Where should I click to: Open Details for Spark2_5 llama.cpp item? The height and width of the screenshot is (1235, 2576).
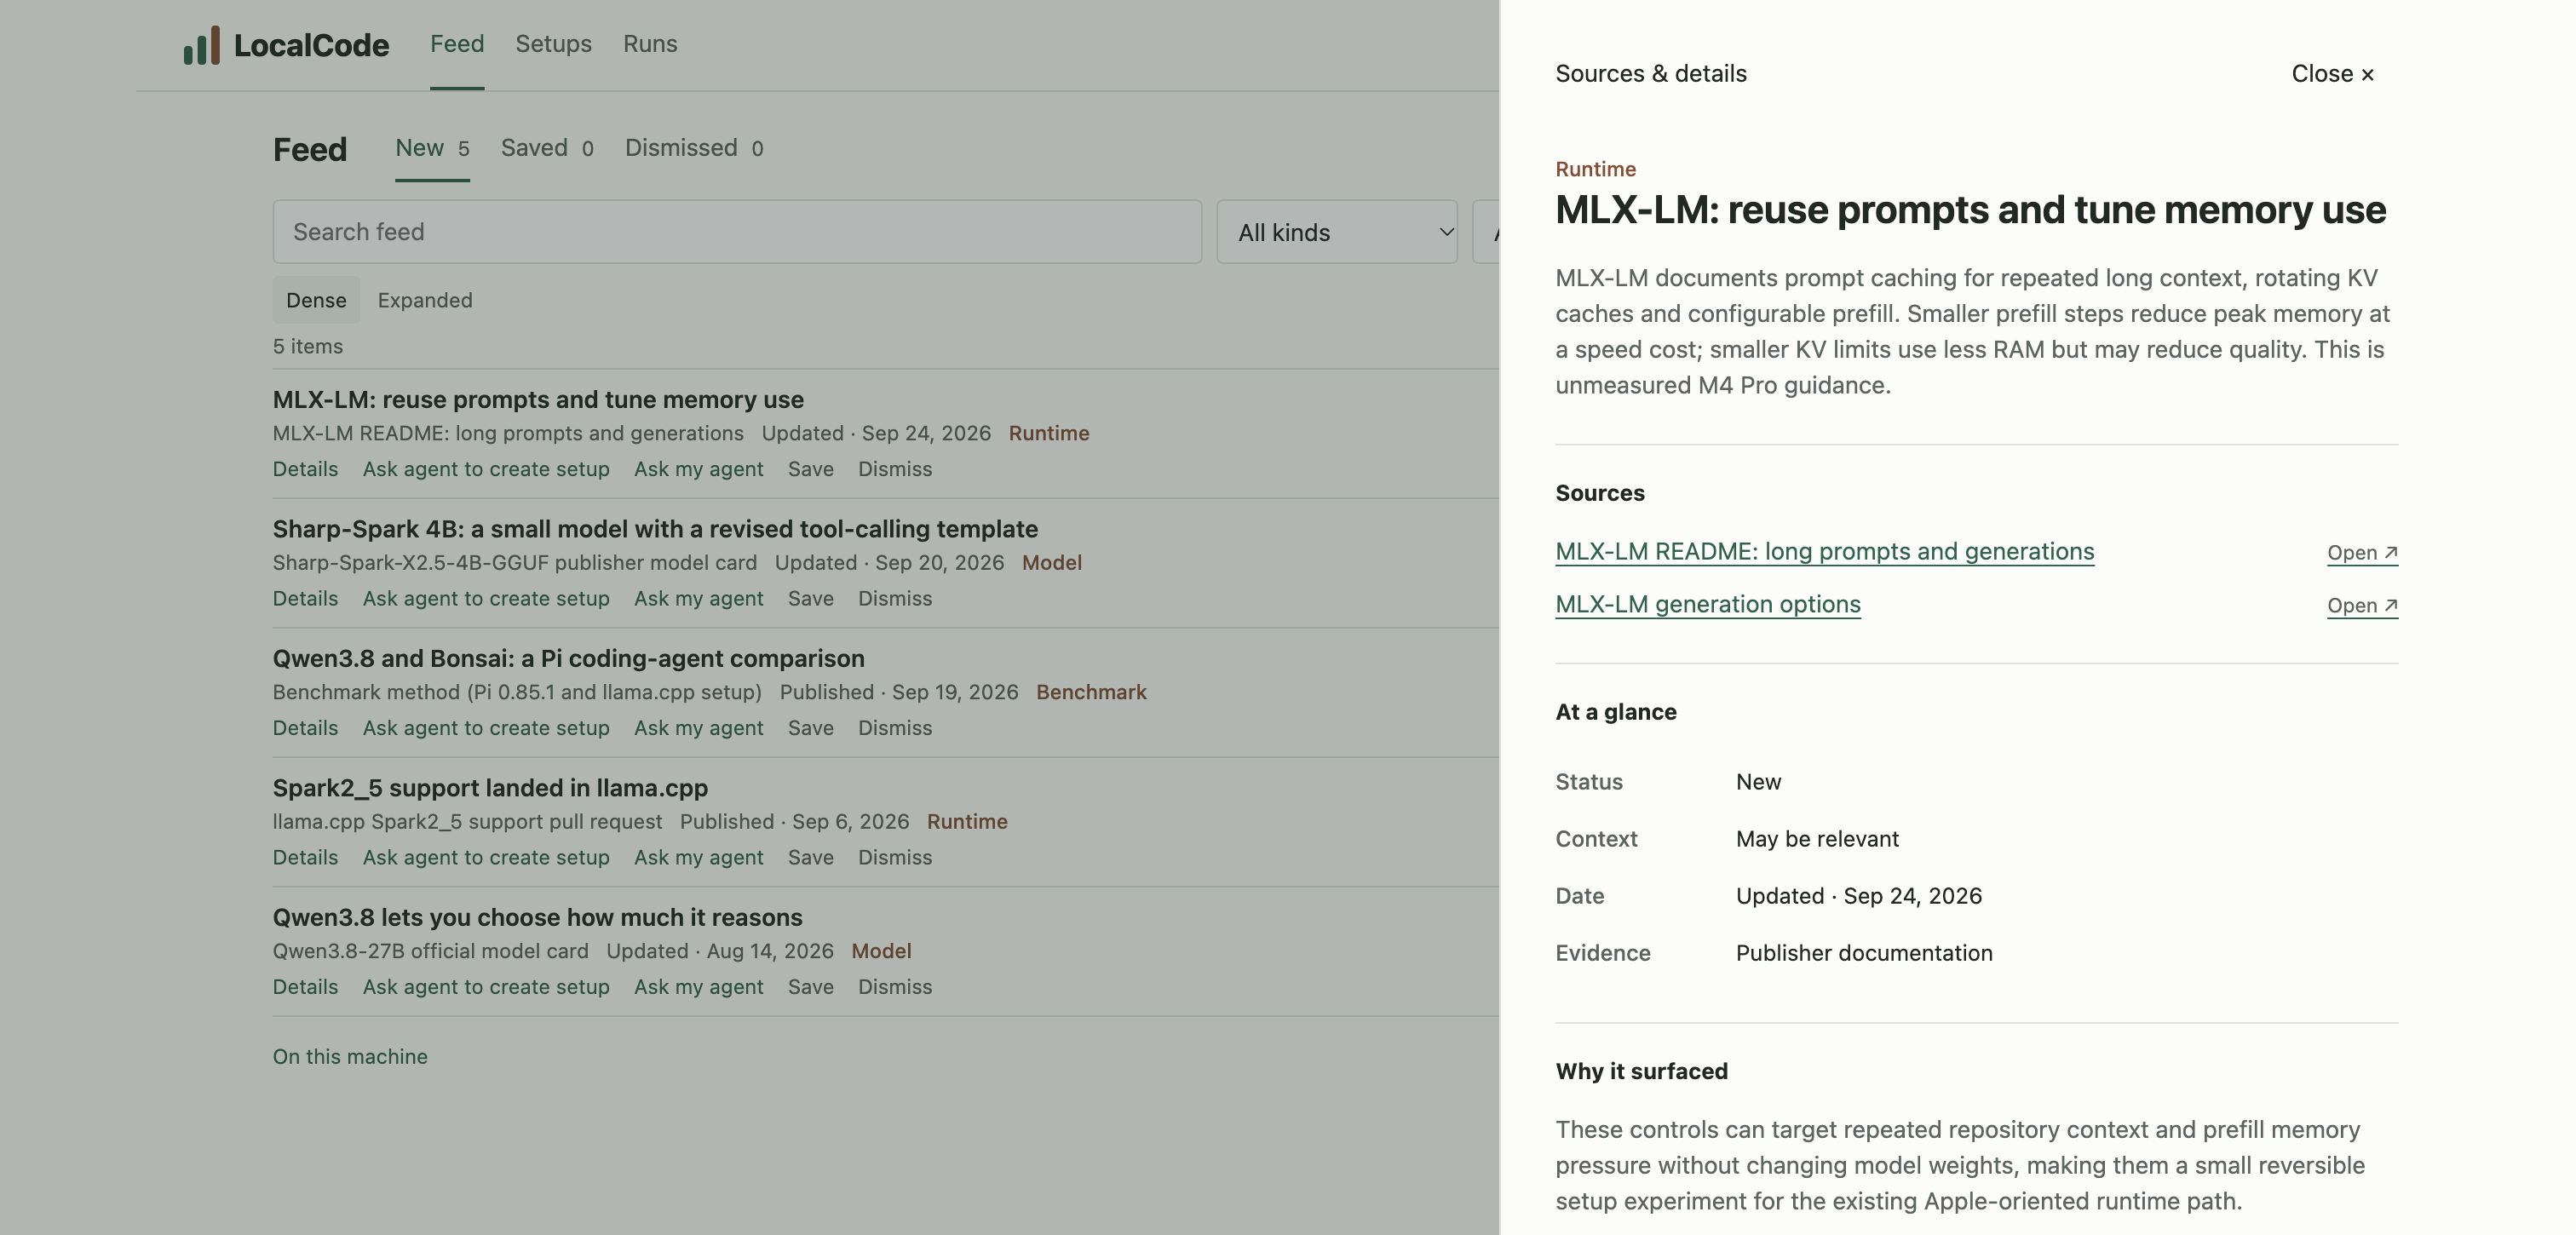[x=305, y=857]
